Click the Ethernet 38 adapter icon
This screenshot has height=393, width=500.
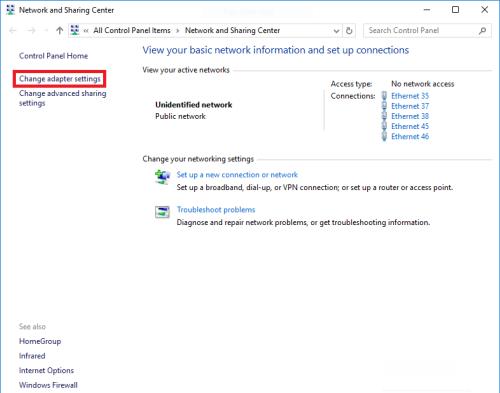click(384, 116)
